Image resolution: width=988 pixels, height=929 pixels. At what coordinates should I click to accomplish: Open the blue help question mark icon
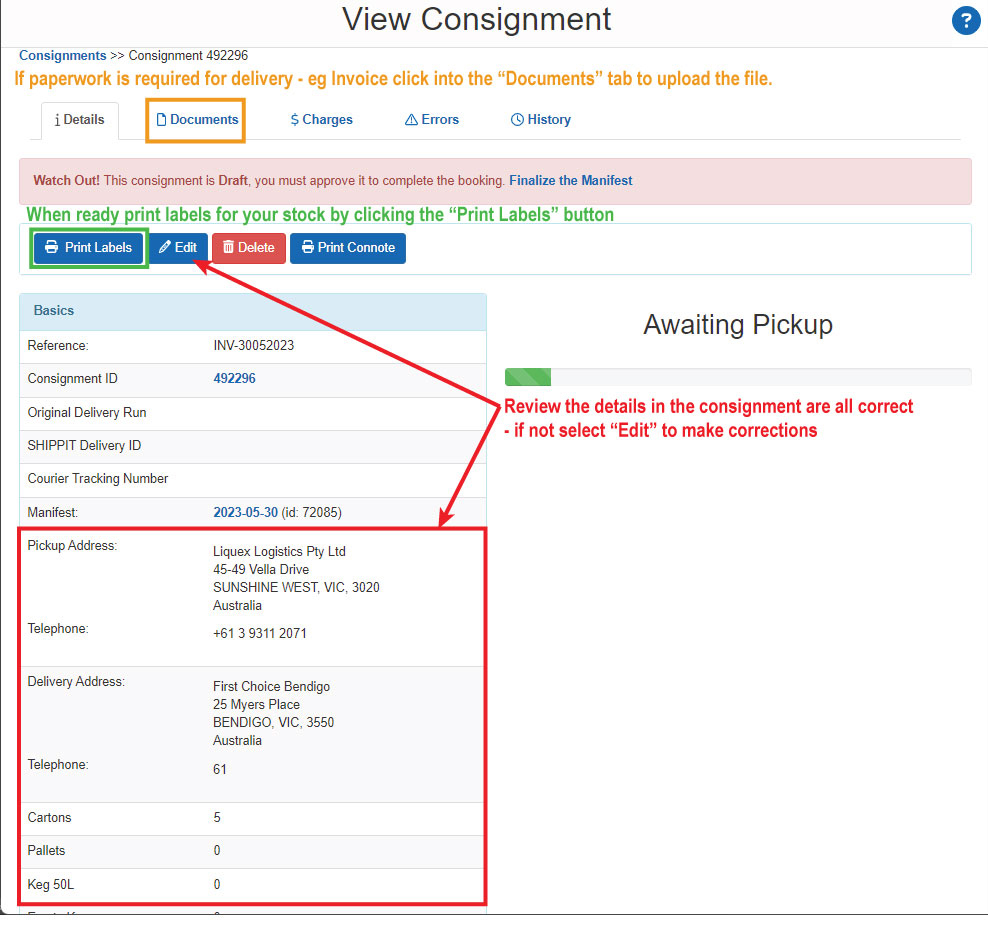(x=965, y=21)
